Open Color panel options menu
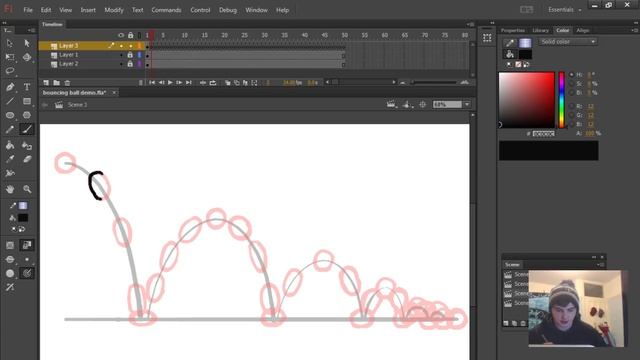 click(634, 30)
